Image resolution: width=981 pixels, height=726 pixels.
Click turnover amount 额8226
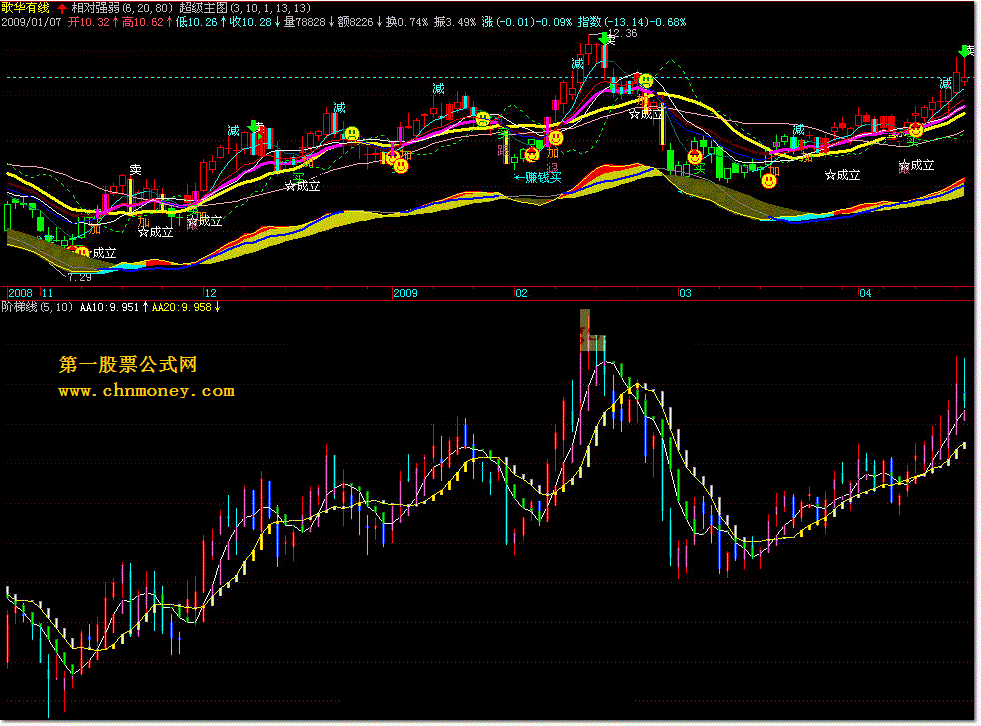tap(355, 23)
